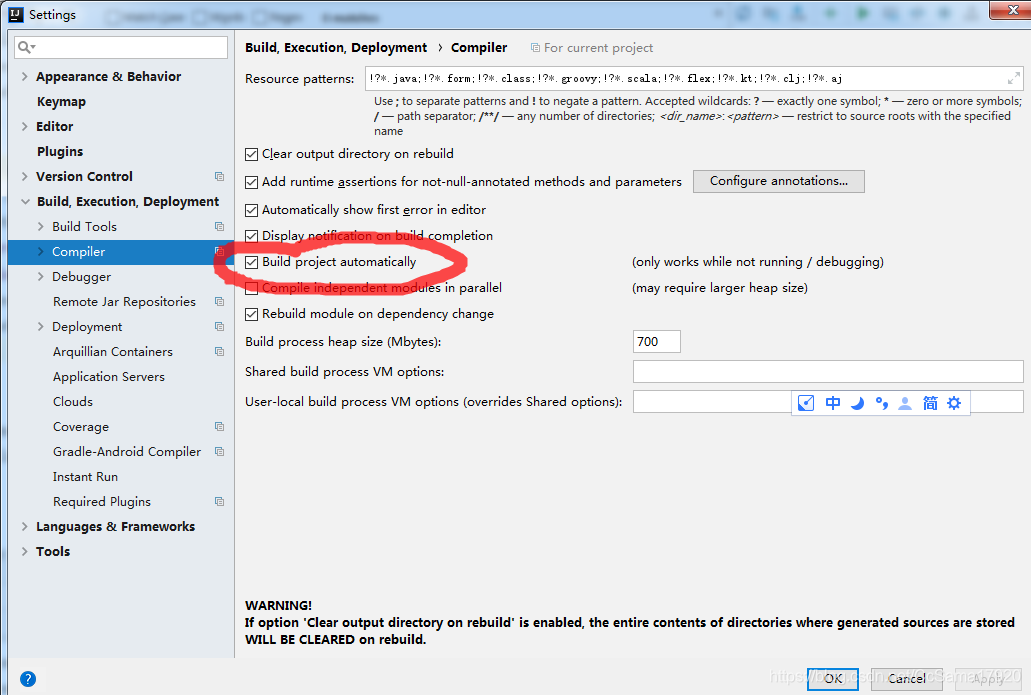Click the project-level icon beside Coverage
The image size is (1031, 695).
(x=220, y=426)
